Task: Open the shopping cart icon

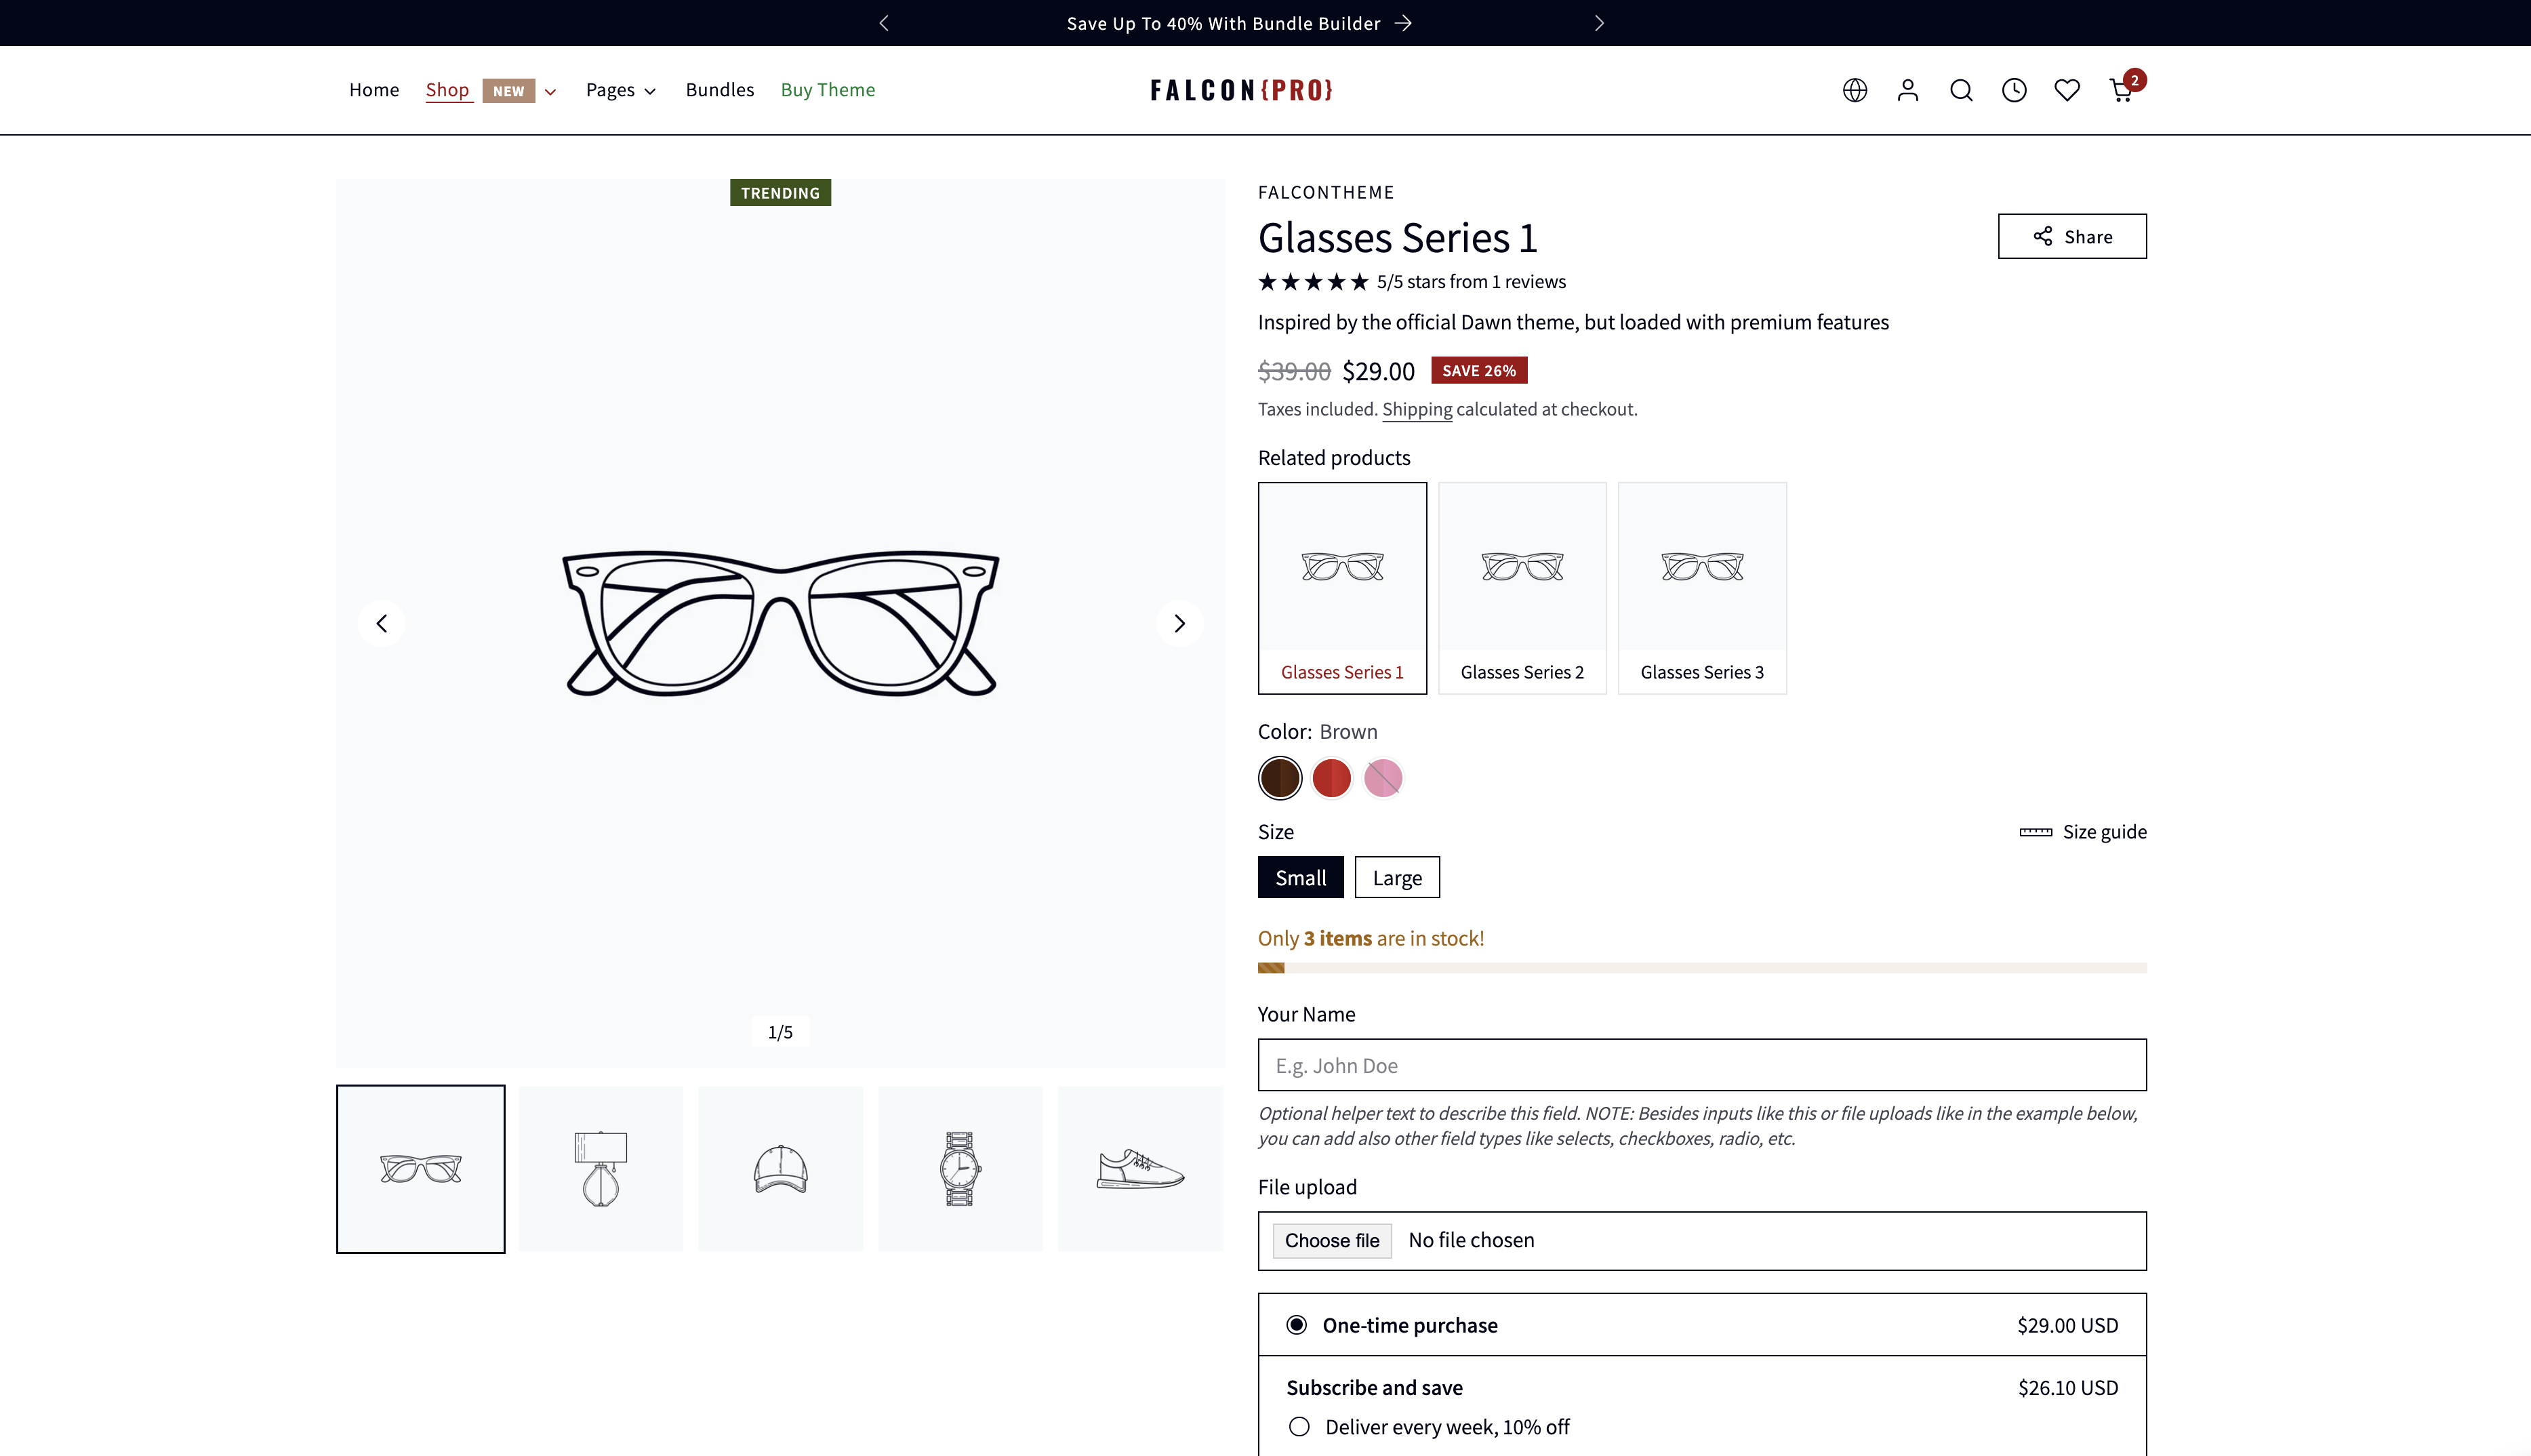Action: (x=2121, y=91)
